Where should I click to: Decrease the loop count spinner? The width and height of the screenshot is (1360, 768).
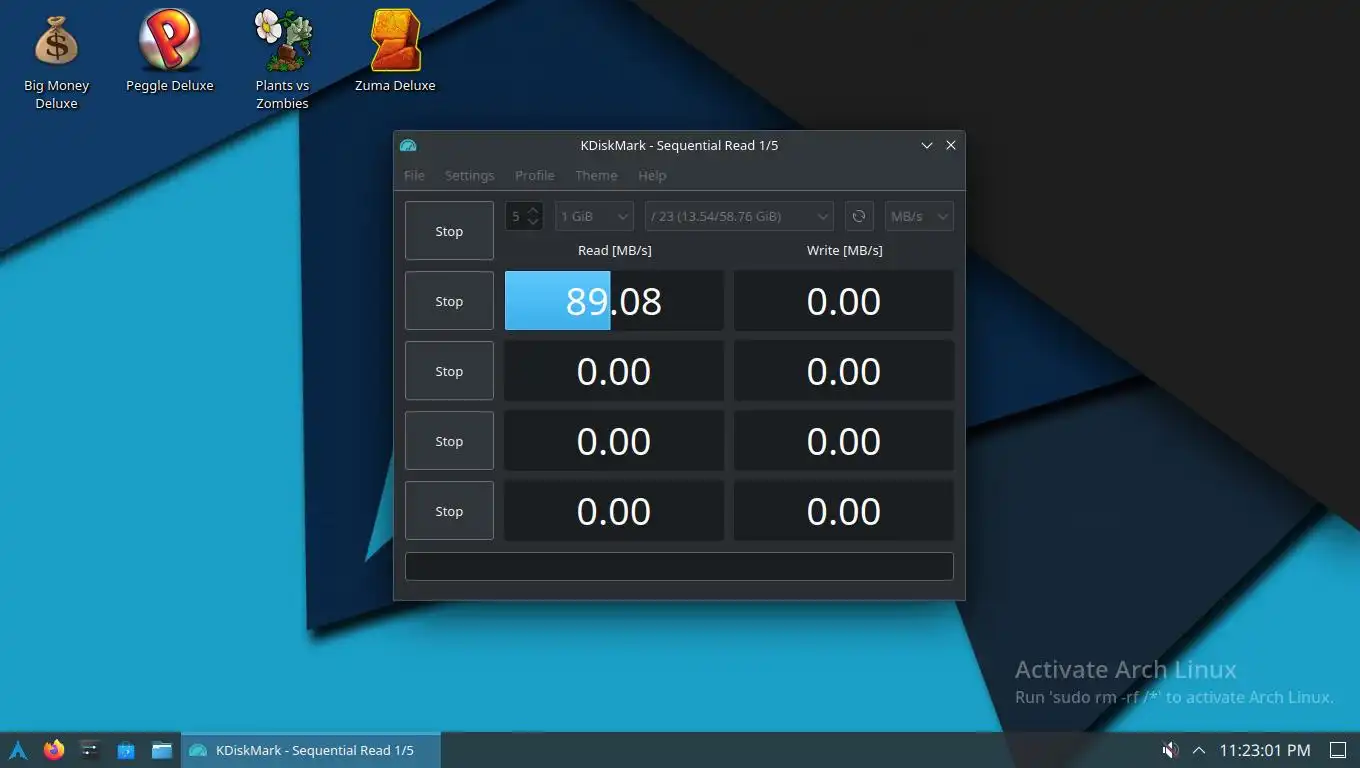(x=534, y=223)
